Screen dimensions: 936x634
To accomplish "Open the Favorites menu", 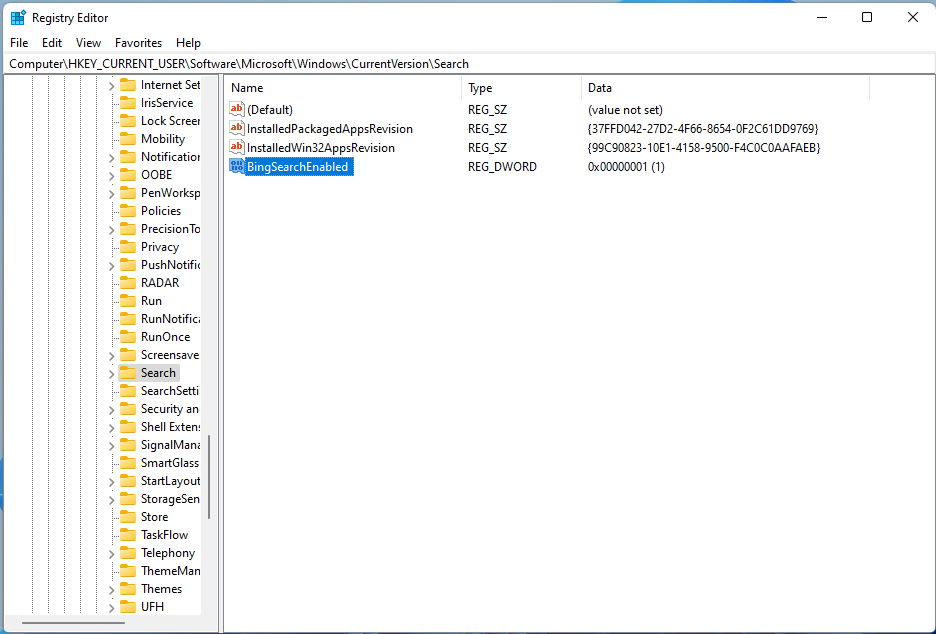I will [138, 43].
